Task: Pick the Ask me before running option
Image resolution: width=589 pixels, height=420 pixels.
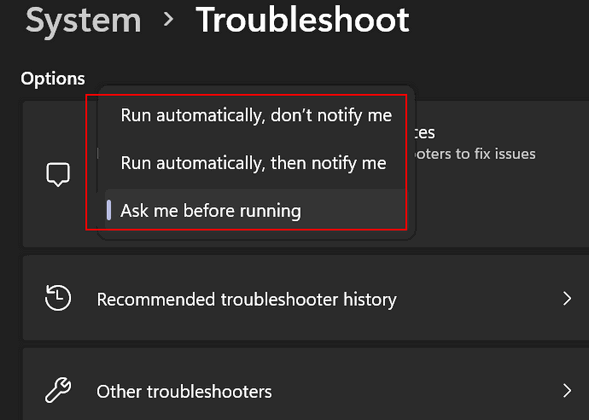Action: pyautogui.click(x=256, y=210)
